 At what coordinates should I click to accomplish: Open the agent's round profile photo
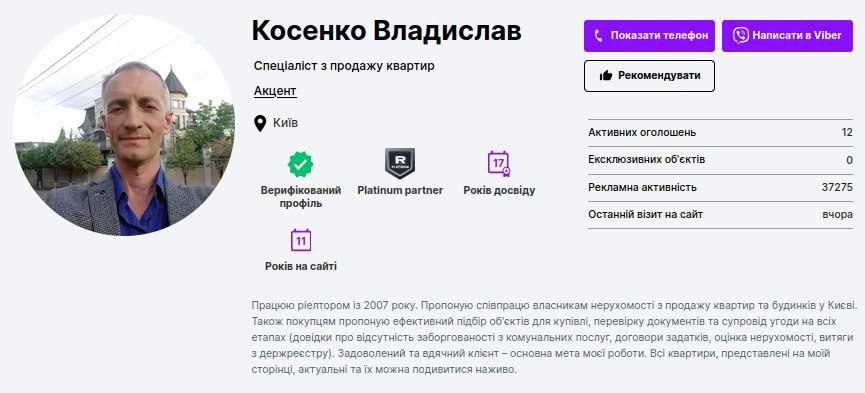124,125
